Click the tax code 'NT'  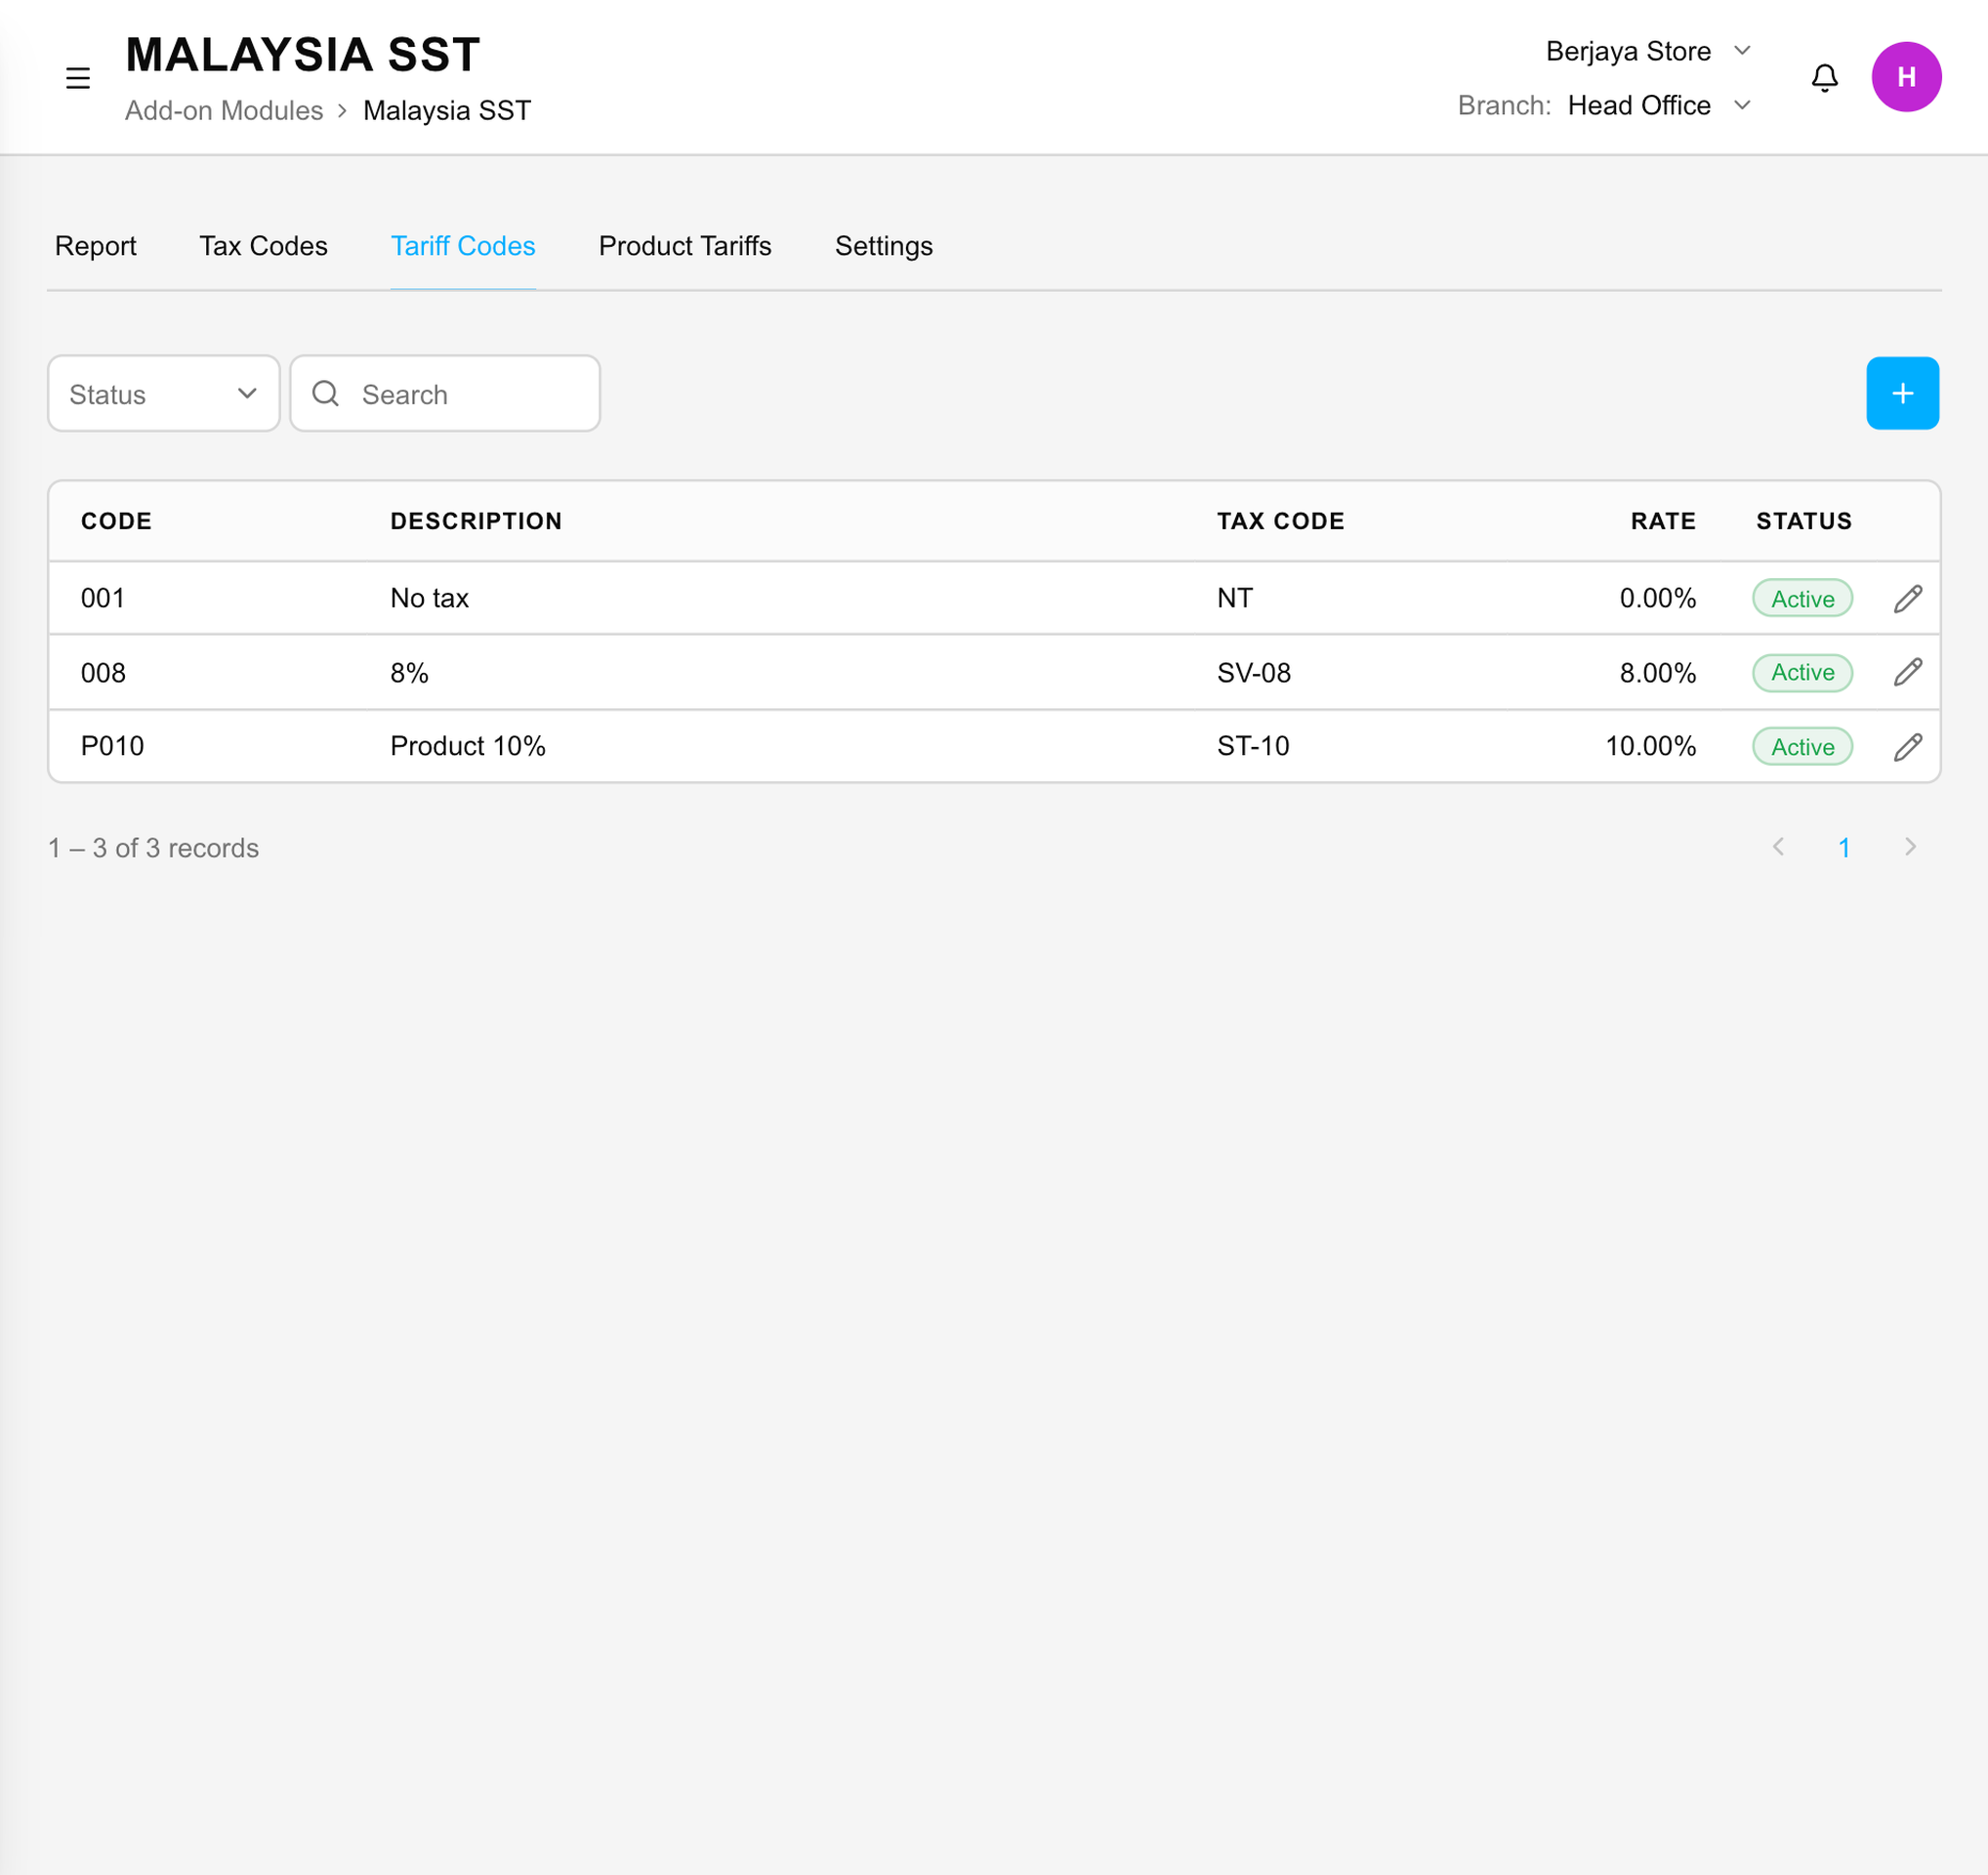[1235, 598]
